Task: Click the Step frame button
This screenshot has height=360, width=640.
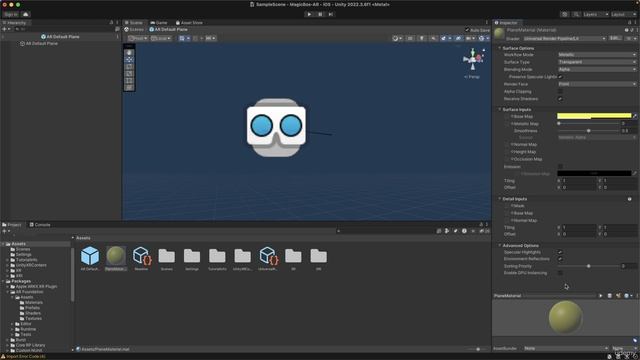Action: coord(331,14)
